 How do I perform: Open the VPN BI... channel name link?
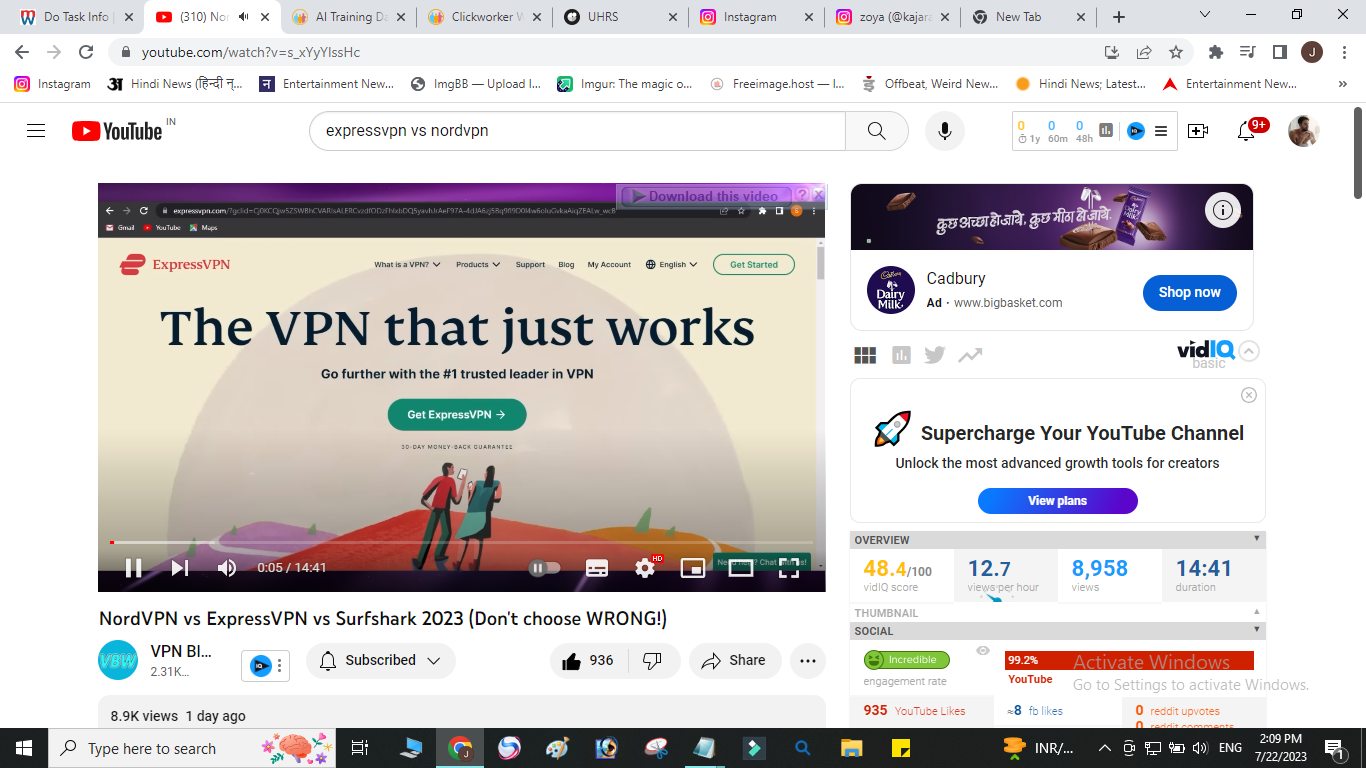click(x=181, y=651)
